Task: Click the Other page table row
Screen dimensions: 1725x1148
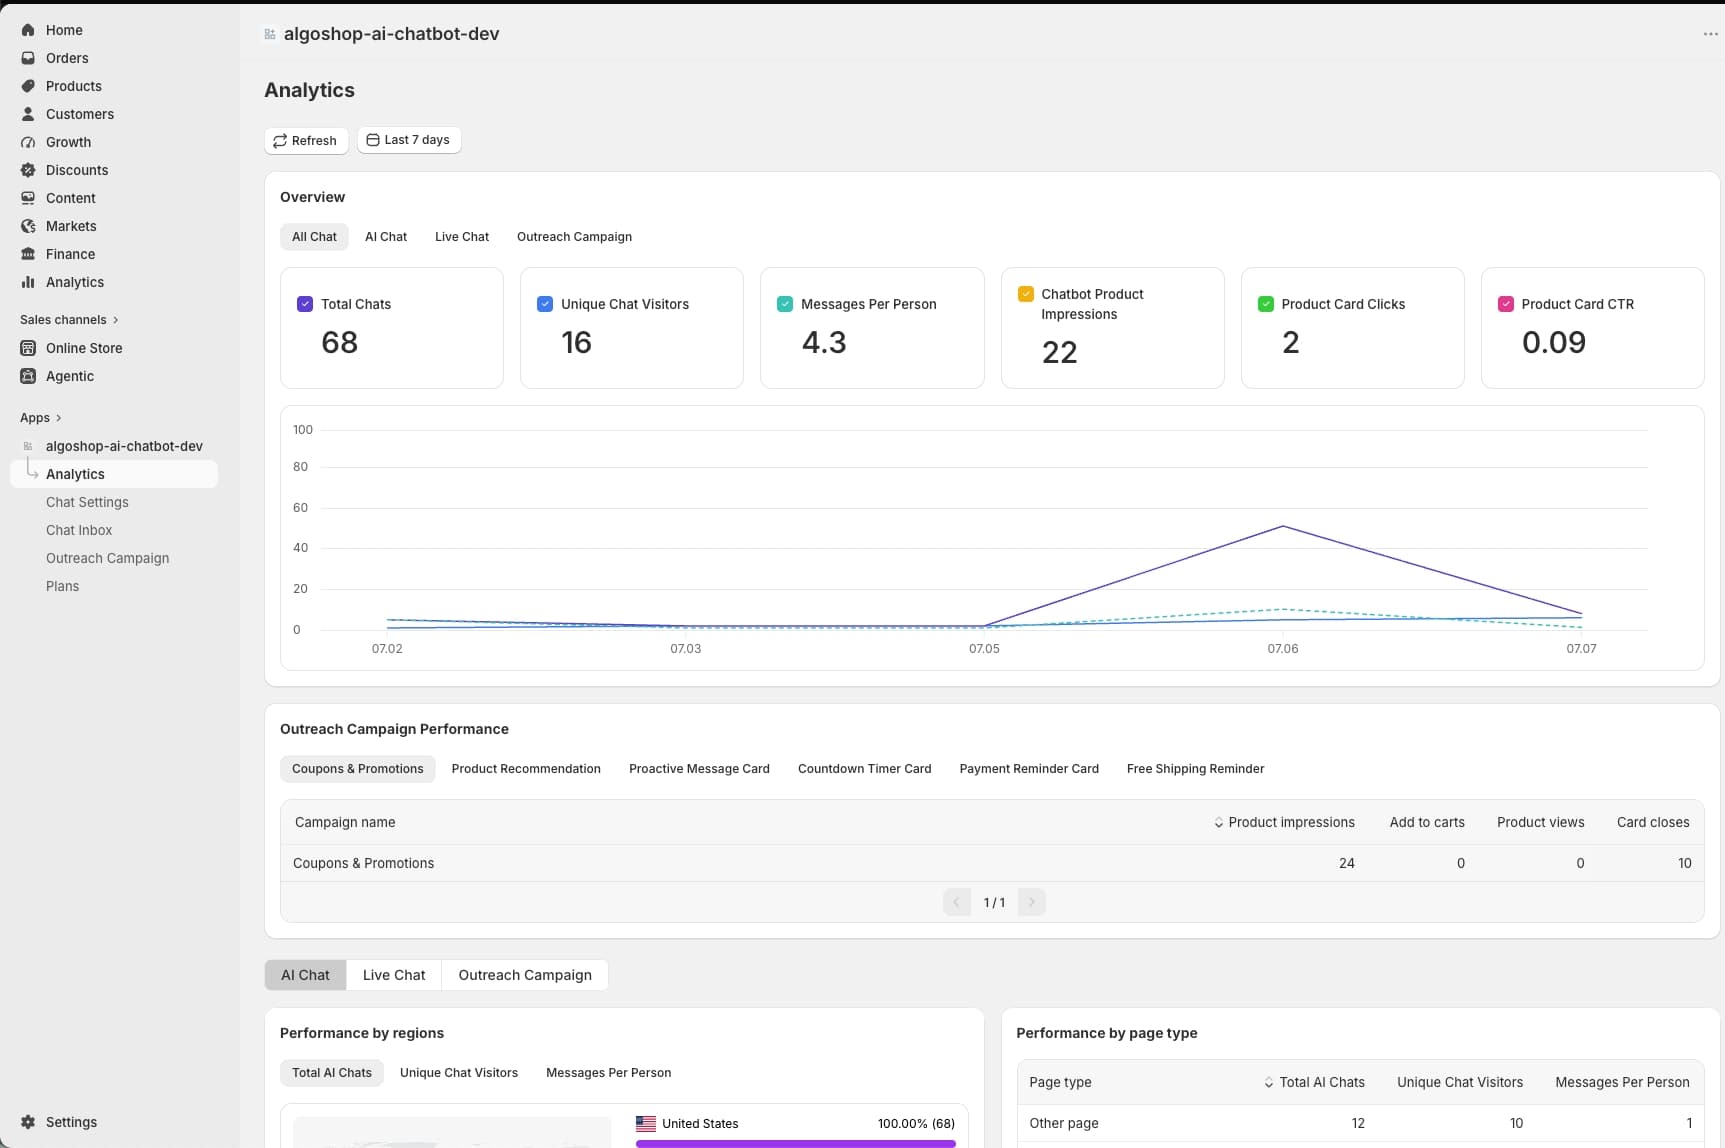Action: [x=1360, y=1123]
